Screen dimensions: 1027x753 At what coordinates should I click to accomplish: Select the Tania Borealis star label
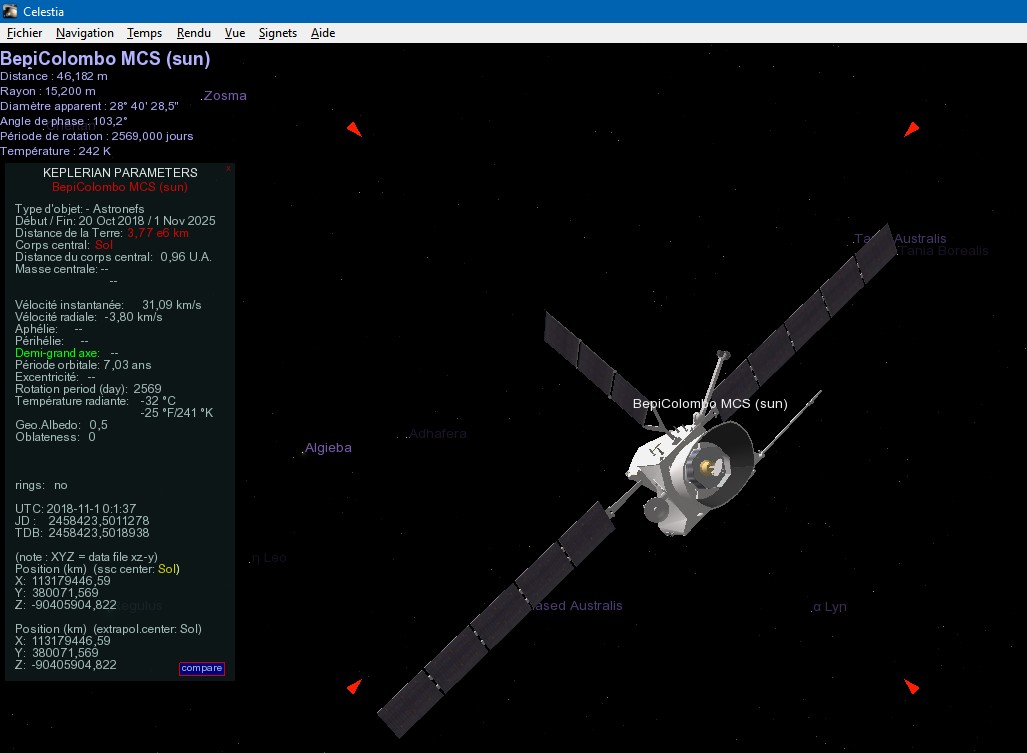[944, 251]
